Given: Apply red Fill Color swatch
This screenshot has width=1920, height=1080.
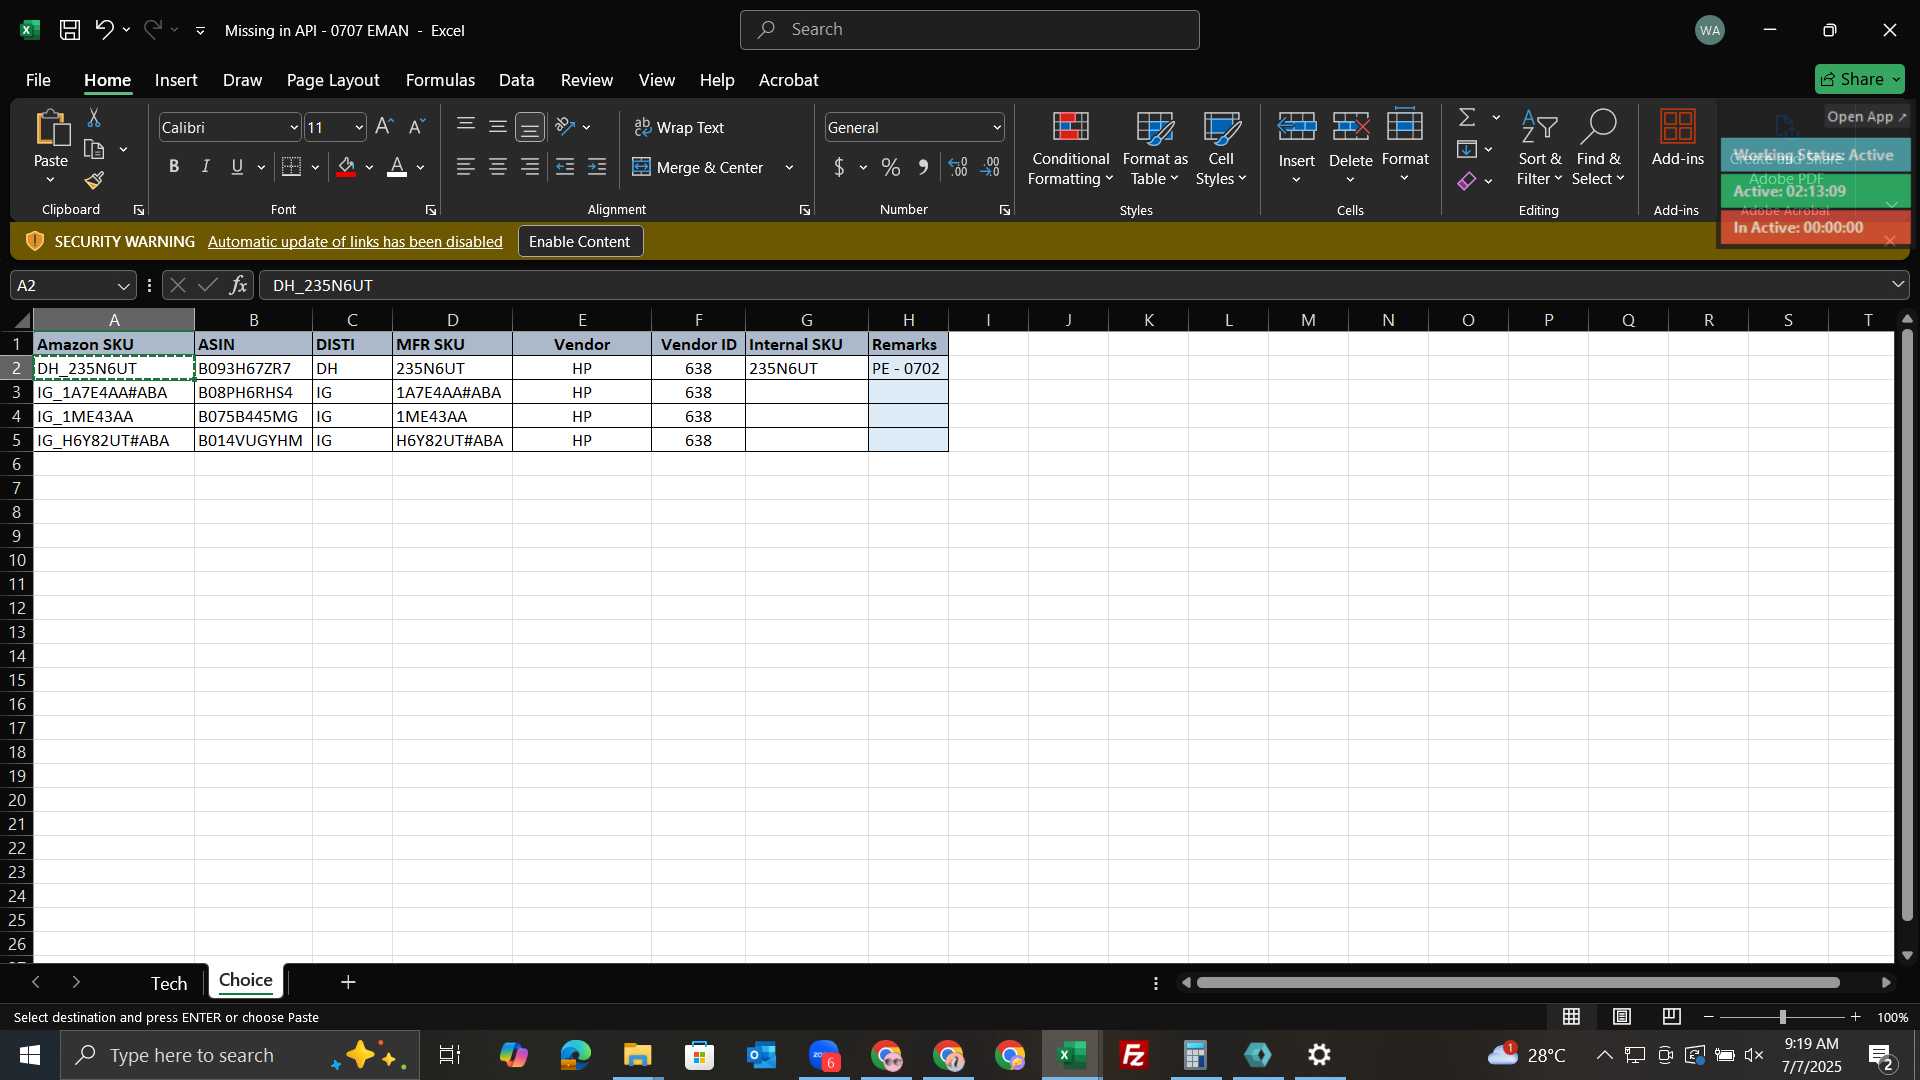Looking at the screenshot, I should tap(346, 168).
